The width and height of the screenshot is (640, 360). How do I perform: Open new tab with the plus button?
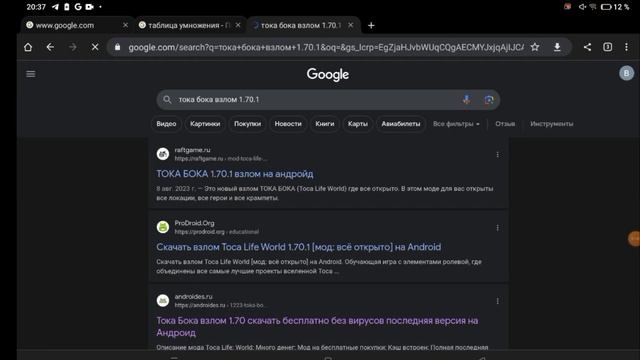[x=371, y=25]
